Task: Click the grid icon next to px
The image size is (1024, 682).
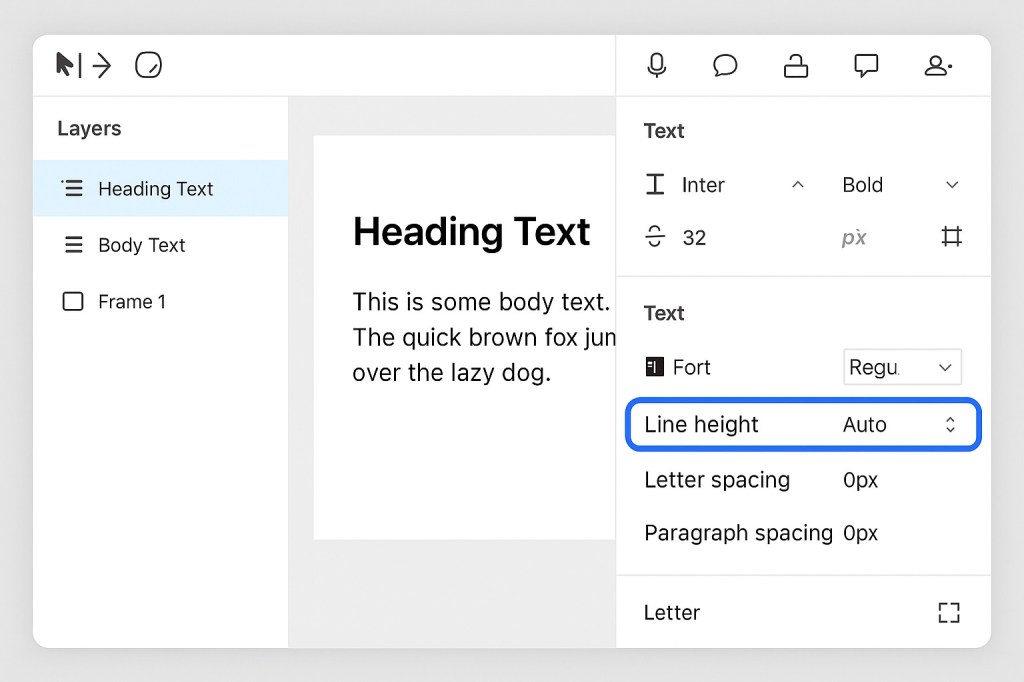Action: [x=951, y=236]
